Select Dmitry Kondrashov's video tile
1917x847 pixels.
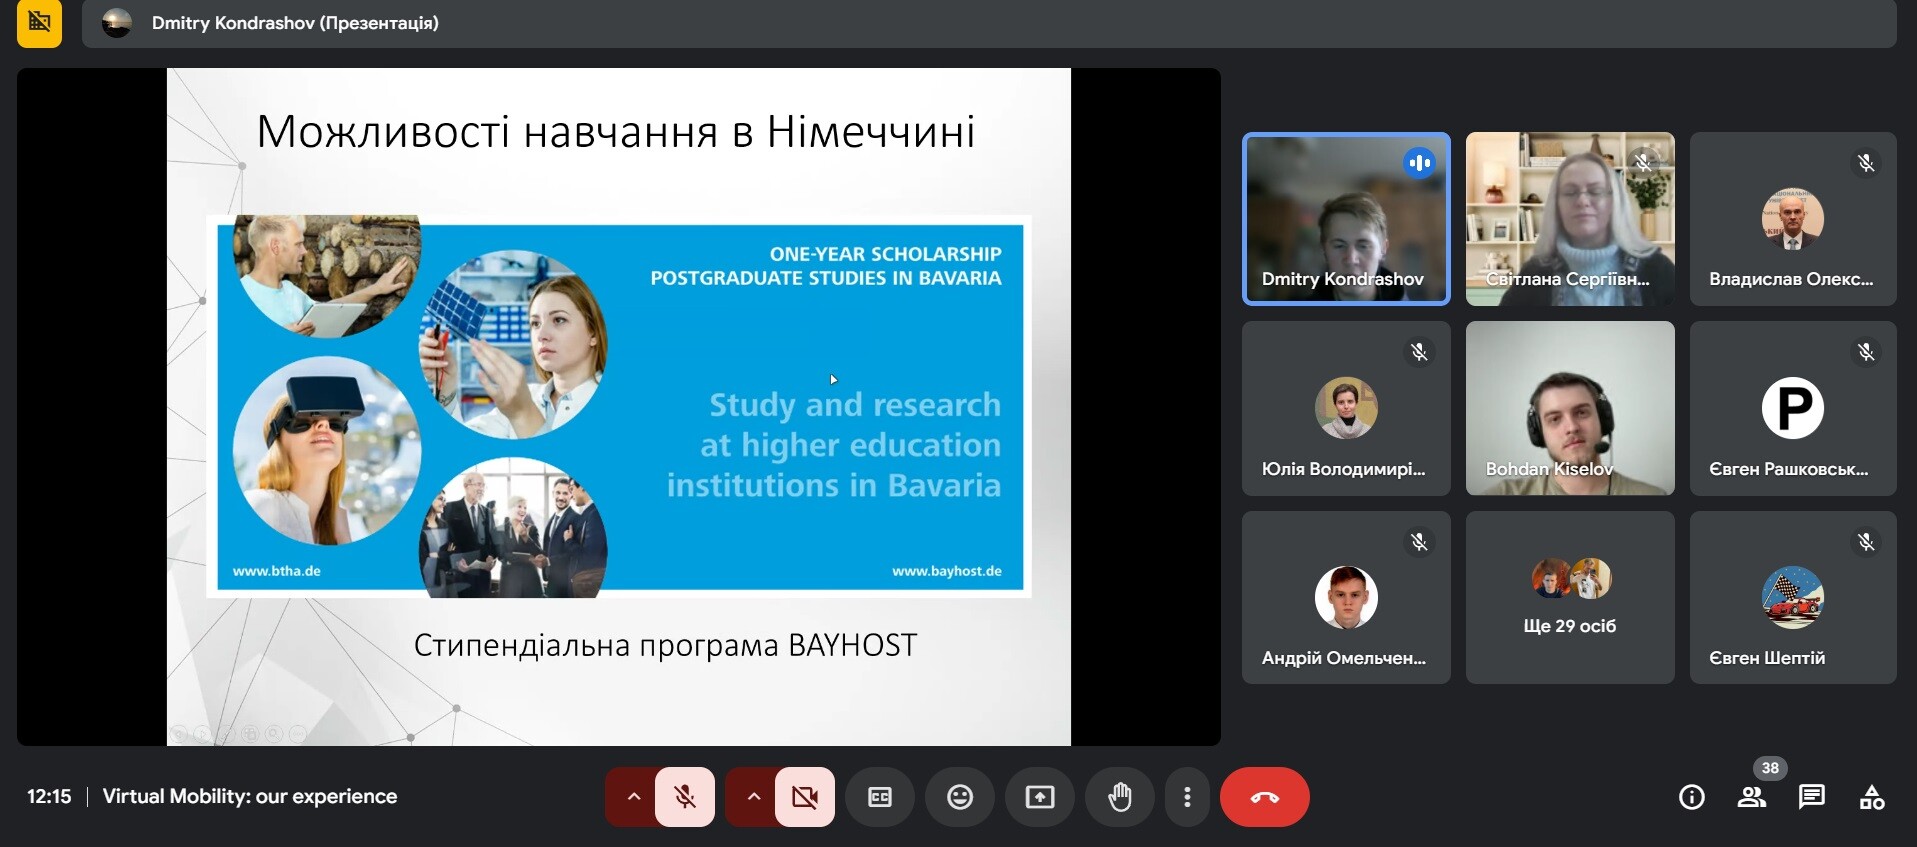pos(1346,219)
